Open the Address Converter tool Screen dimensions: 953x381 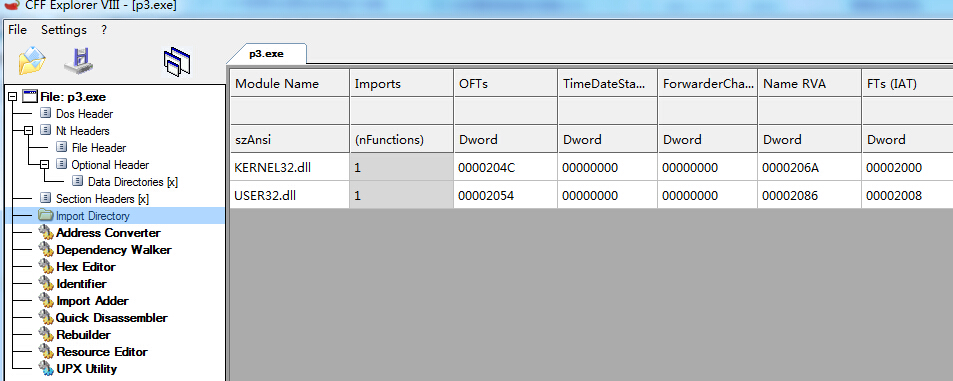108,233
